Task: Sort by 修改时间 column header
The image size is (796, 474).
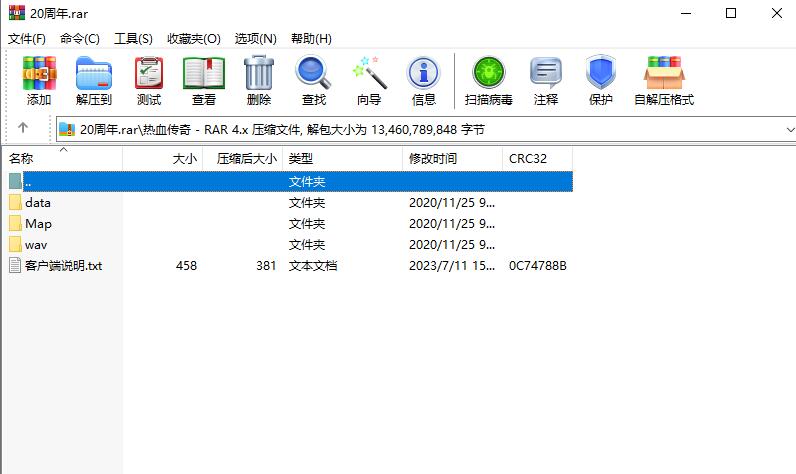Action: [452, 159]
